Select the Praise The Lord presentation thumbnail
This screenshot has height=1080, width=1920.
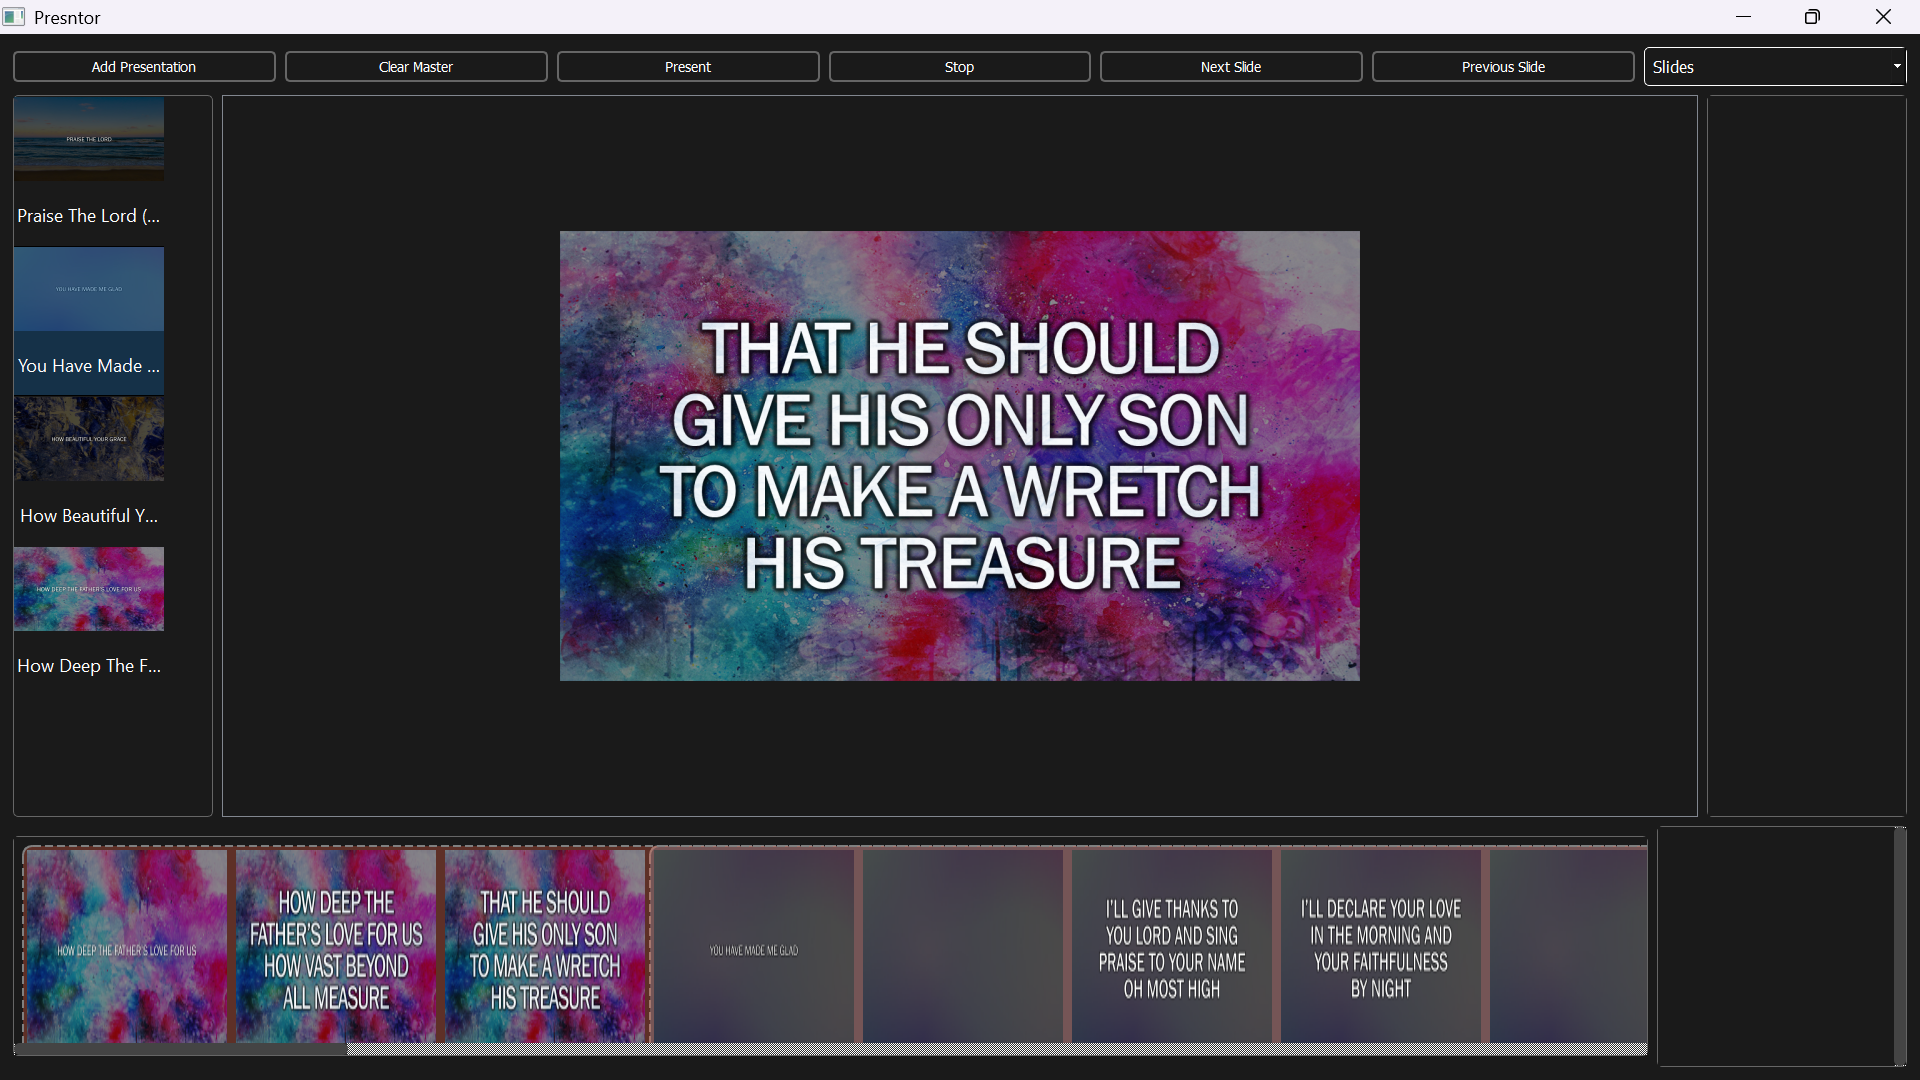pyautogui.click(x=89, y=140)
